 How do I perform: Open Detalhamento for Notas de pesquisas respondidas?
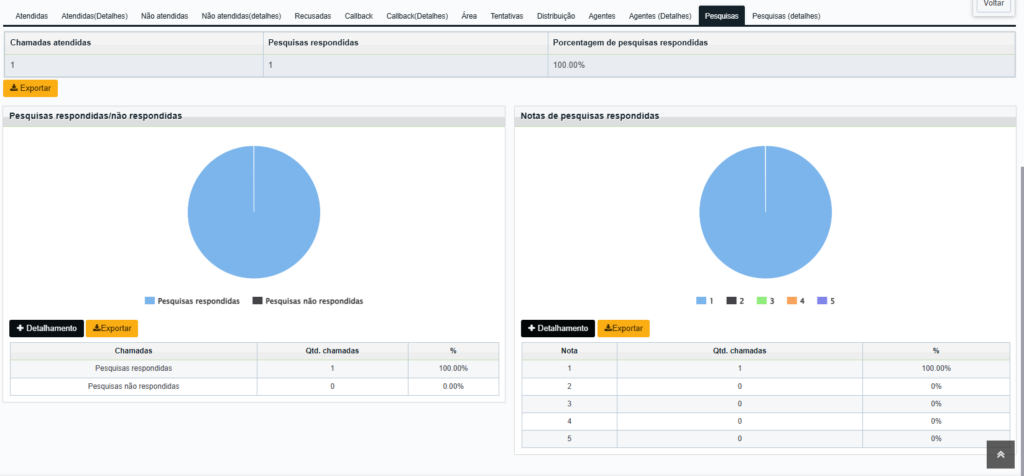(x=558, y=328)
